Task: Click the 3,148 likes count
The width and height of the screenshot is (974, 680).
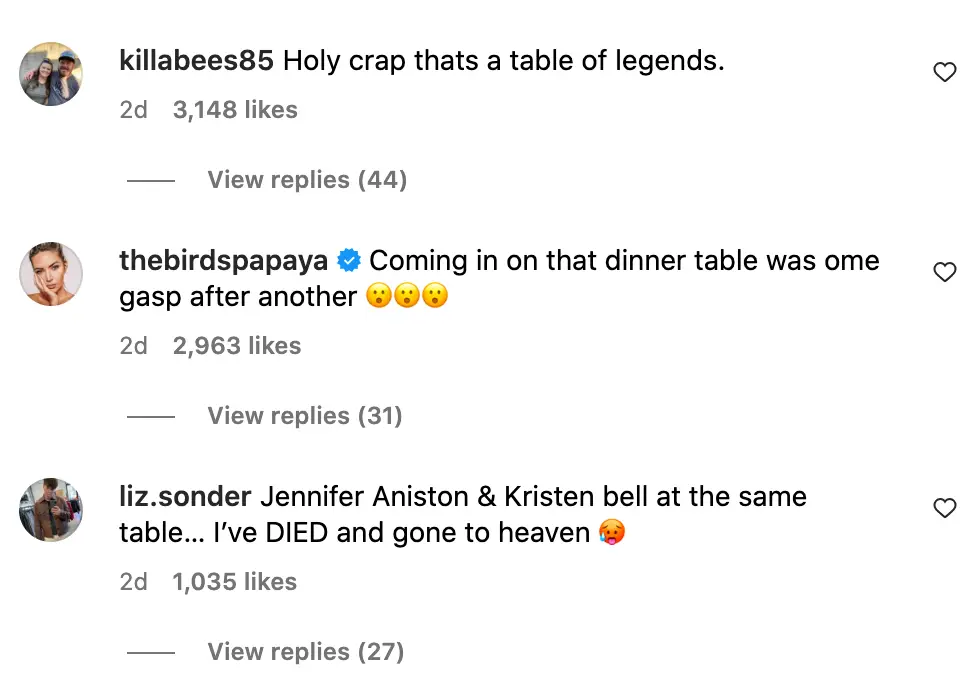Action: pyautogui.click(x=235, y=110)
